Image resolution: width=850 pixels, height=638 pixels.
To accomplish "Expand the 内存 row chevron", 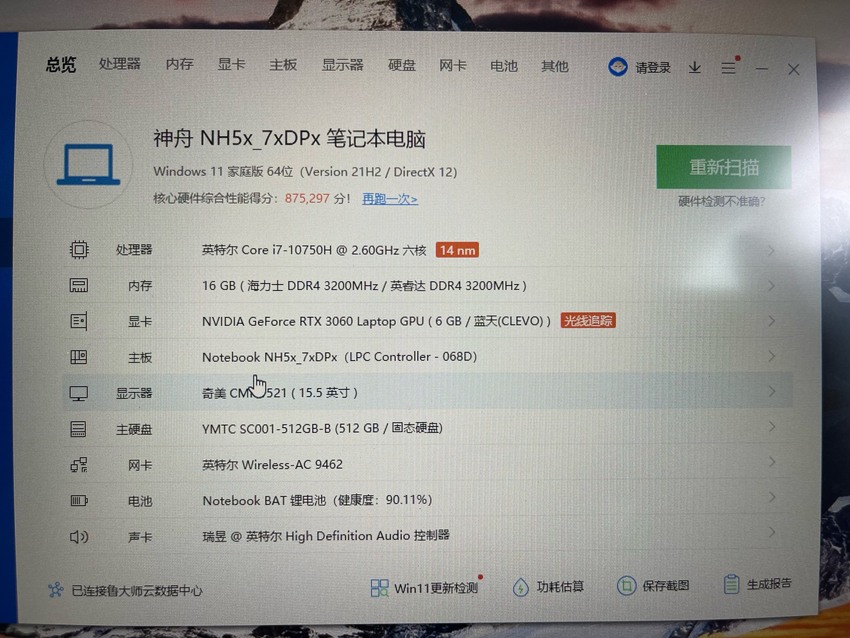I will (771, 286).
